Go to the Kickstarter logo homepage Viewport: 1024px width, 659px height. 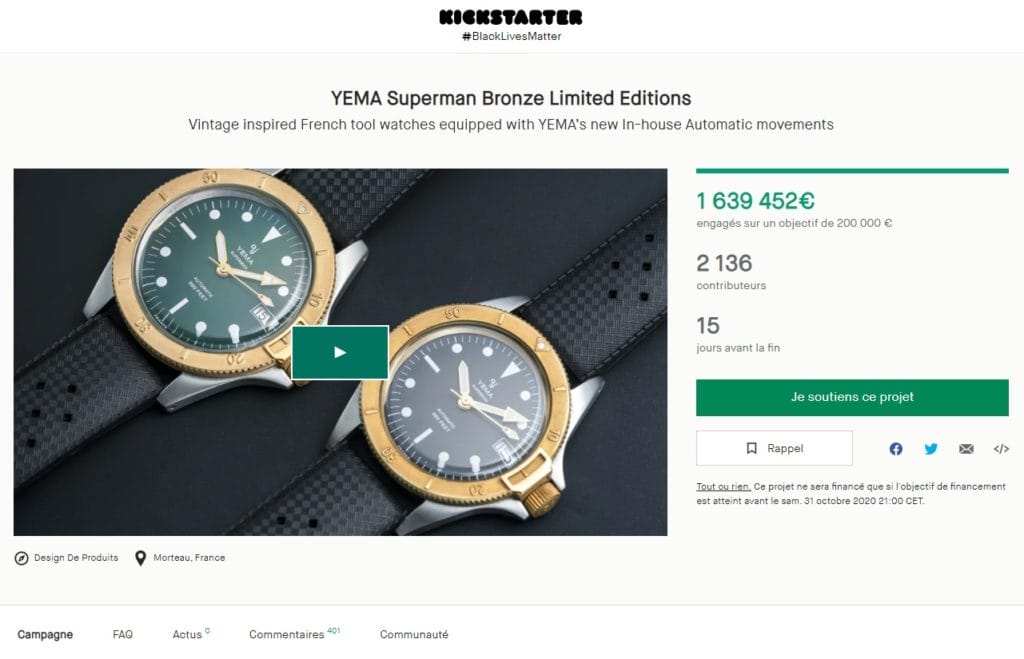click(511, 17)
